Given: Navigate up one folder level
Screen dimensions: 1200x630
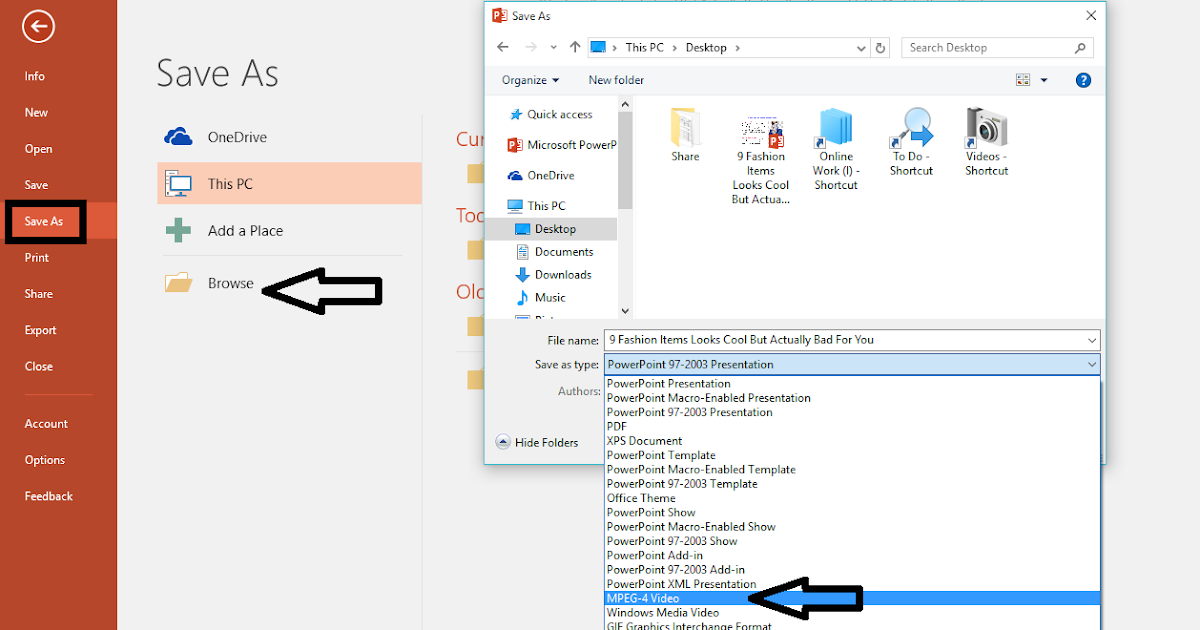Looking at the screenshot, I should pos(575,47).
